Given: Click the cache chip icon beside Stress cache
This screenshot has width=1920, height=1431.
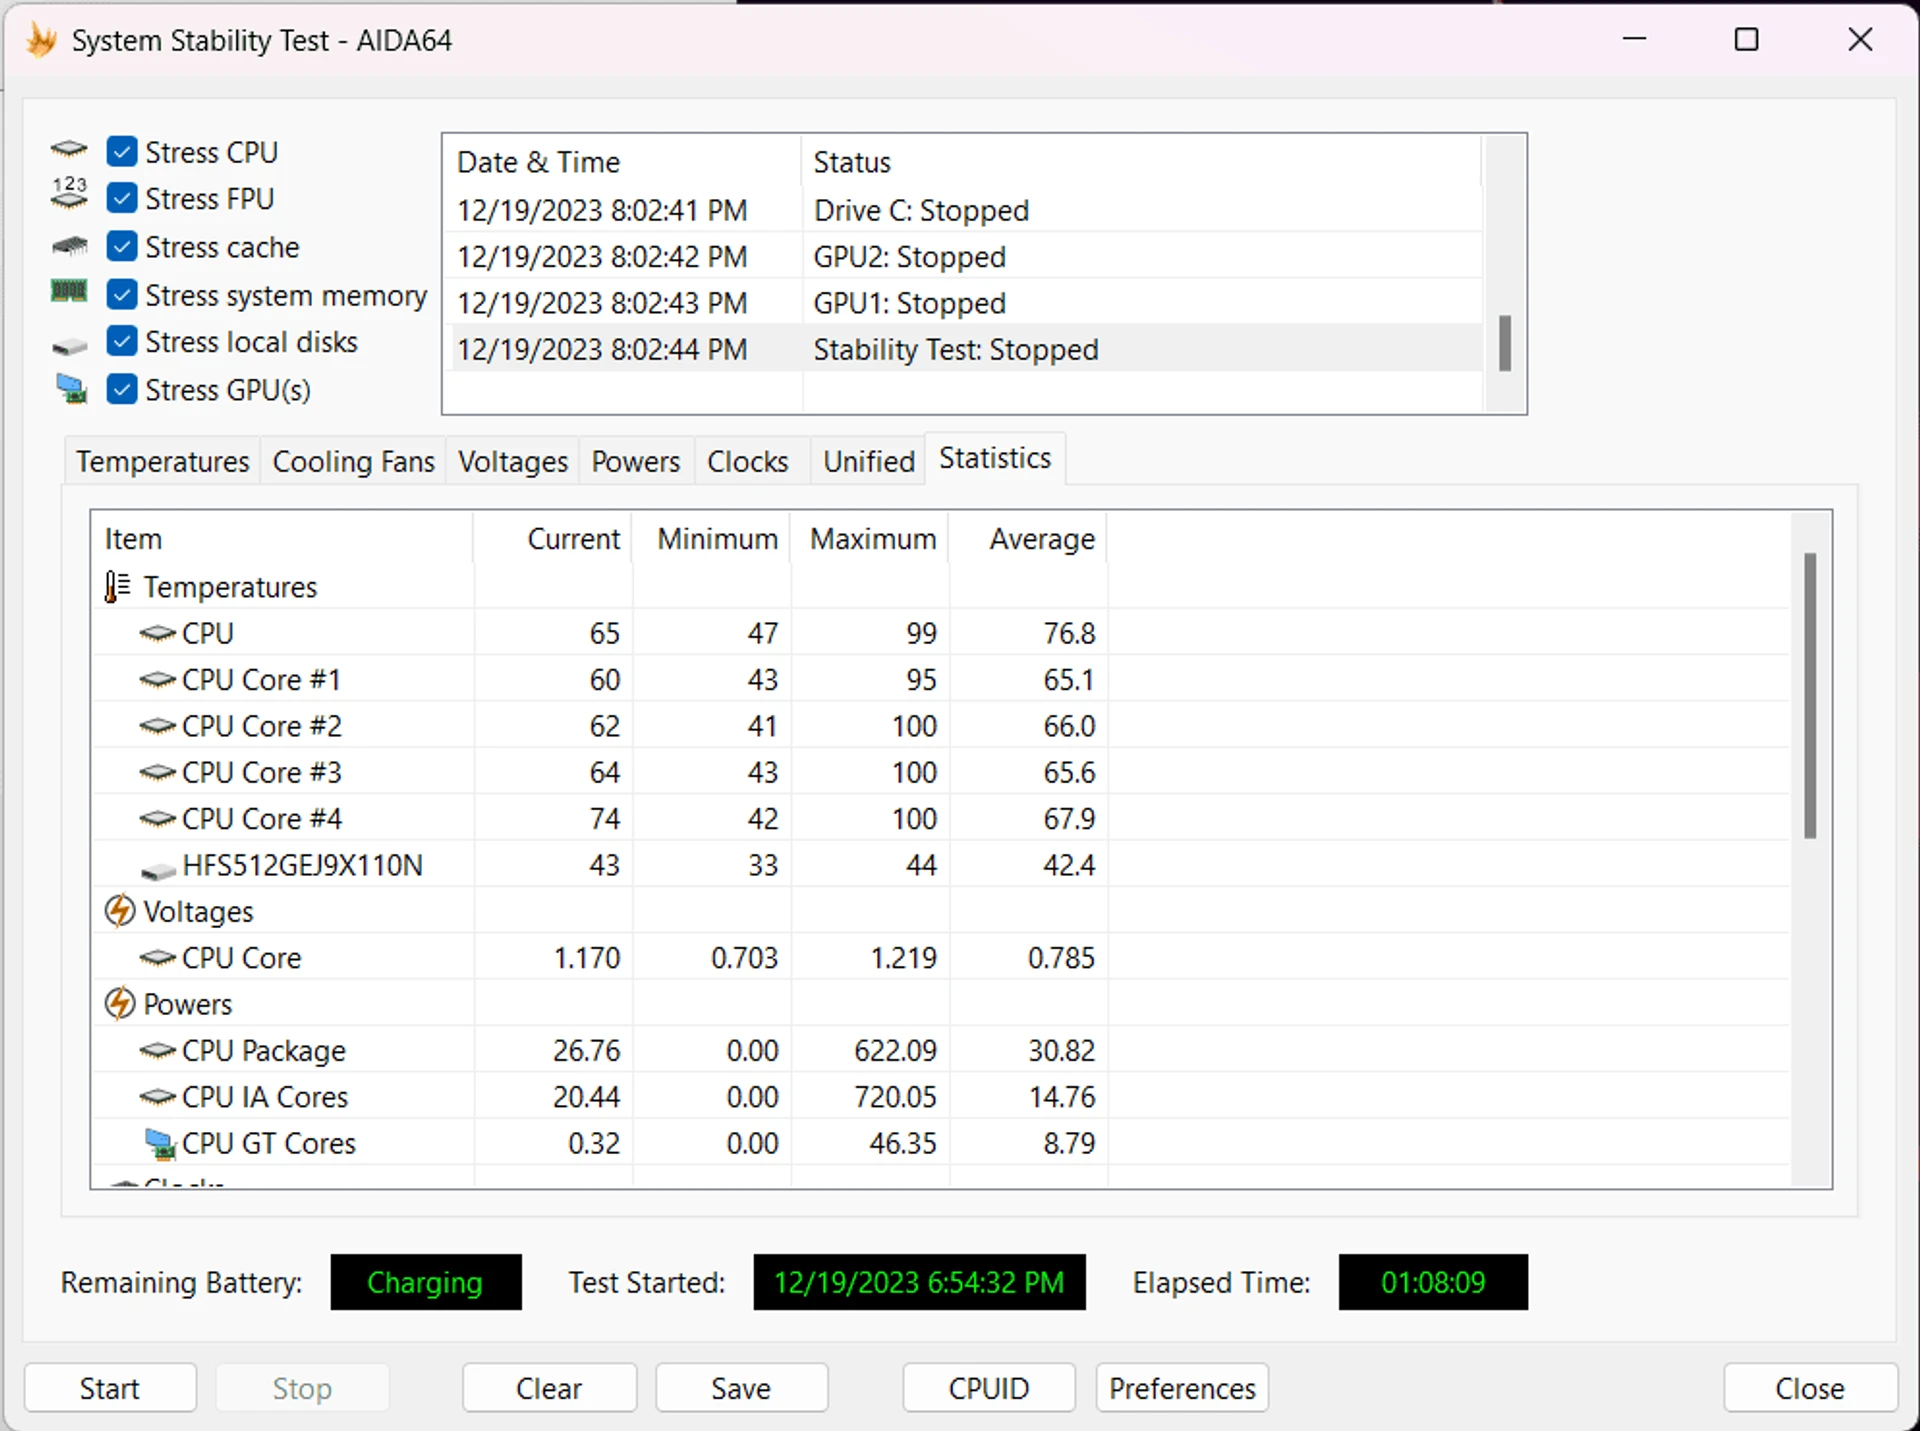Looking at the screenshot, I should click(69, 246).
